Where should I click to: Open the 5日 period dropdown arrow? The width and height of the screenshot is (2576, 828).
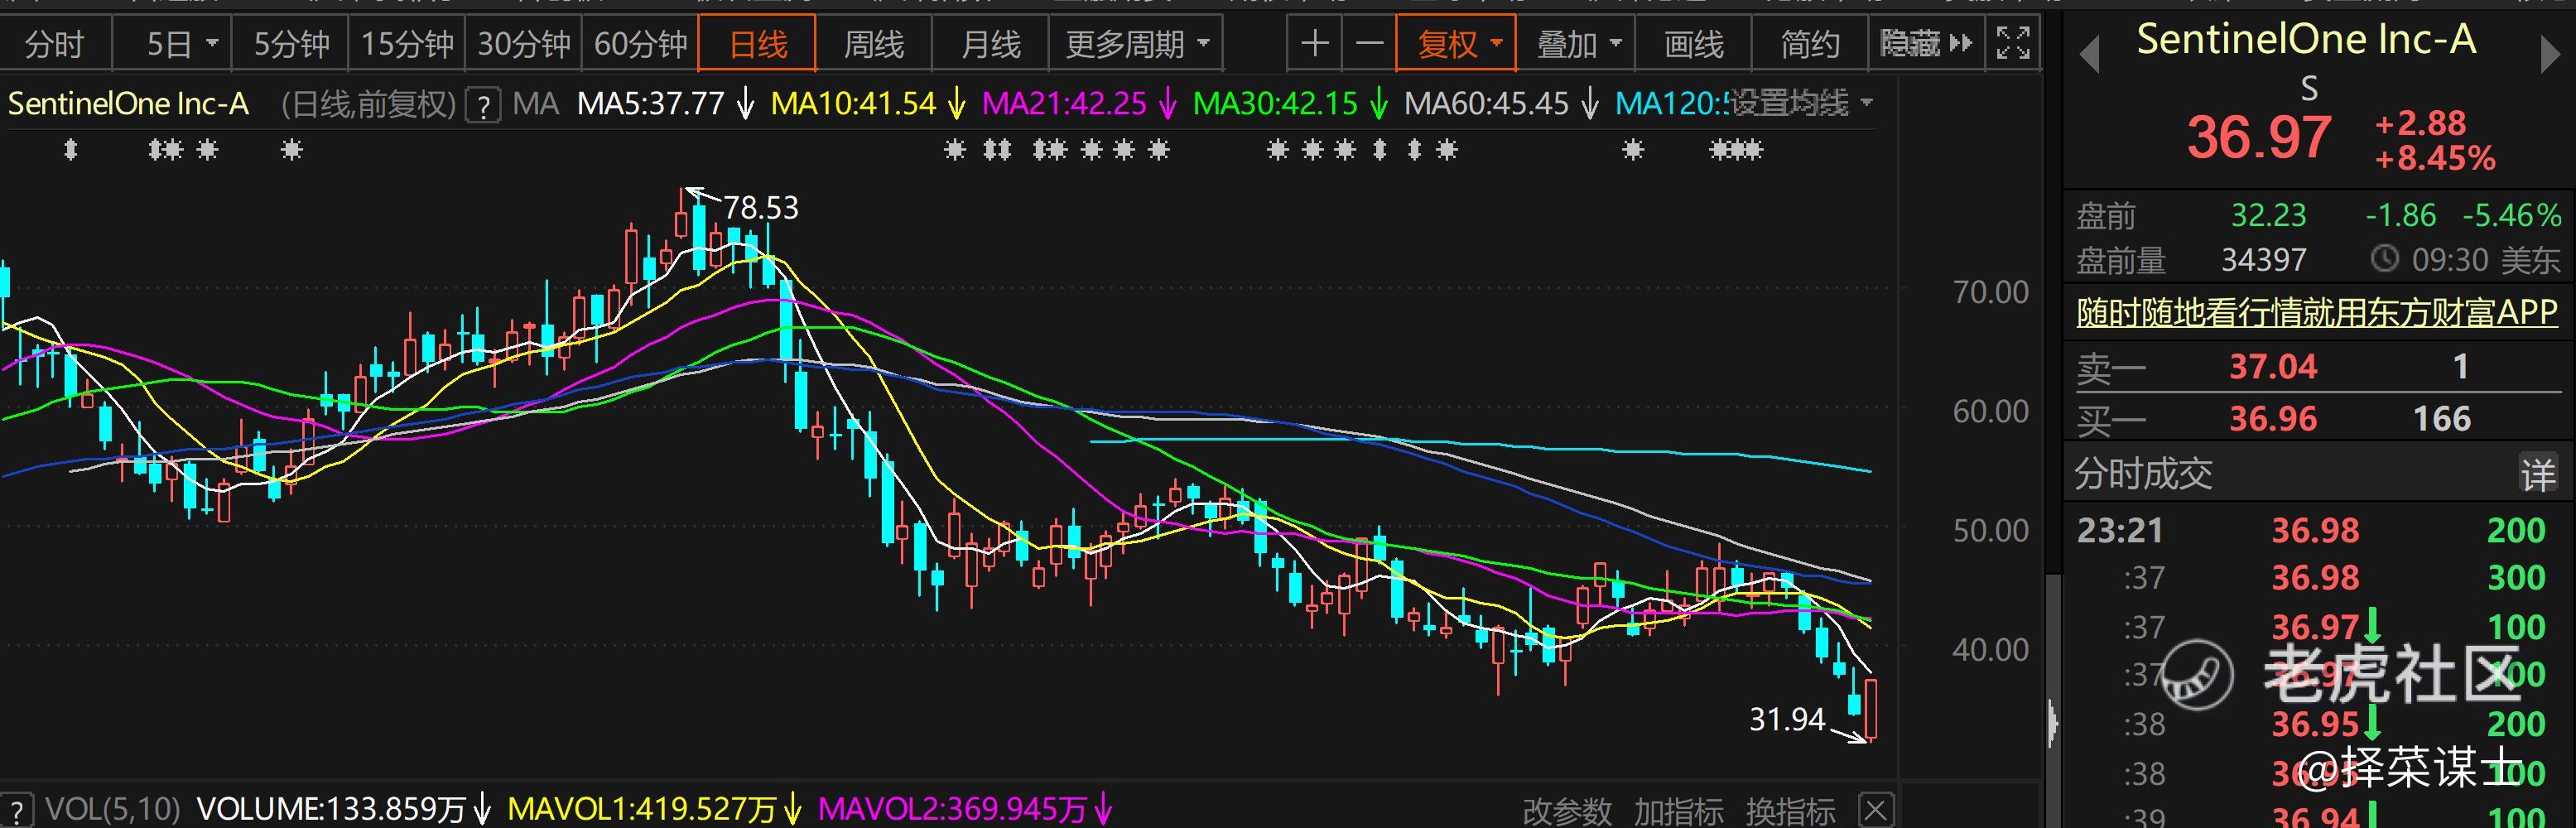coord(212,44)
